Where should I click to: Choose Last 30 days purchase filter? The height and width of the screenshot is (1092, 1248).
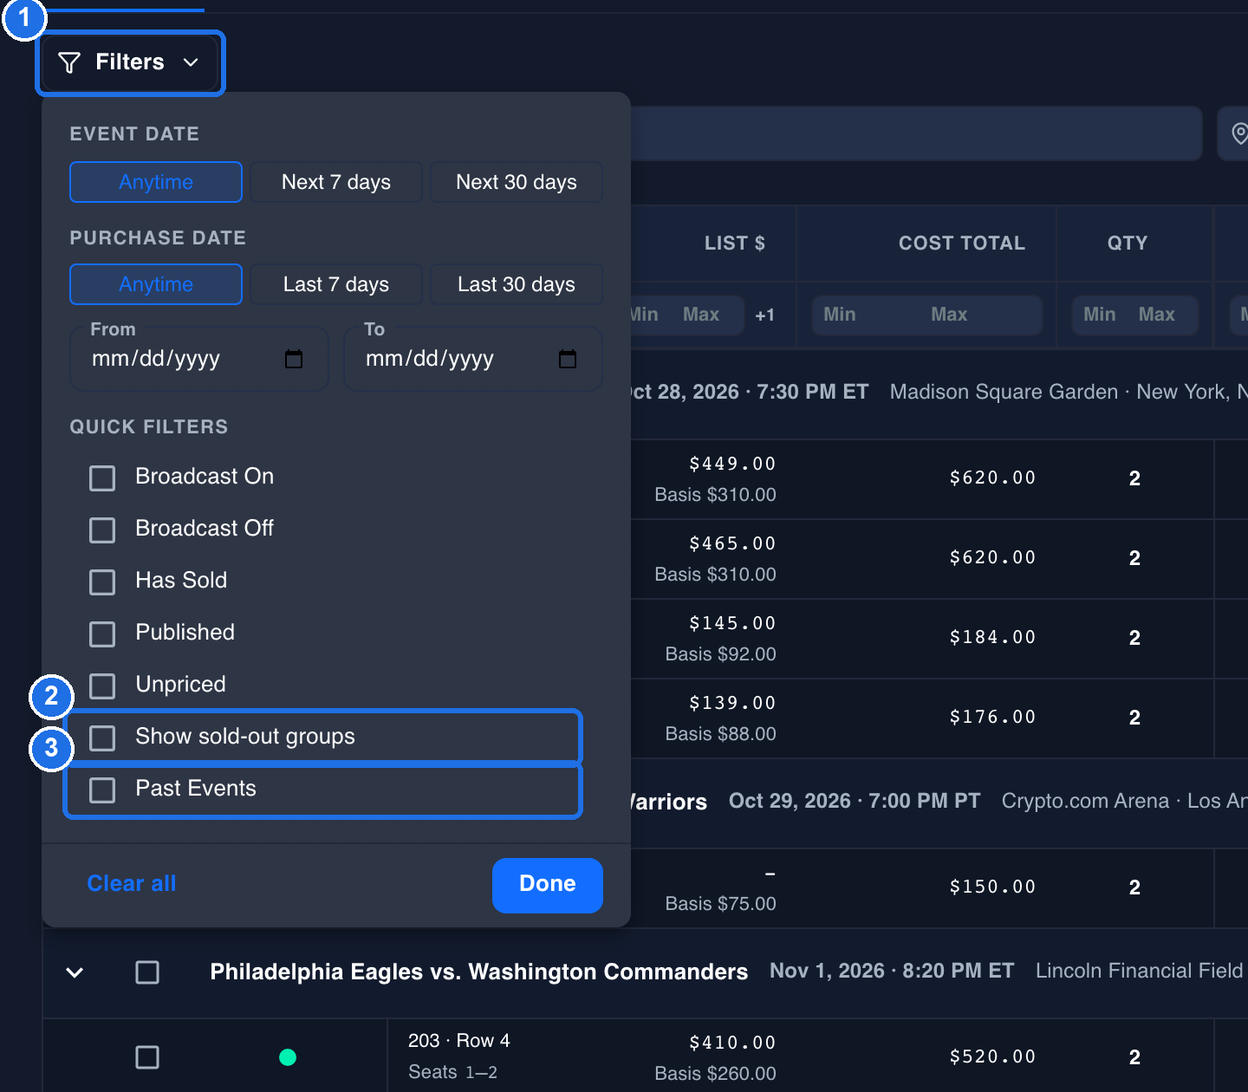click(516, 284)
